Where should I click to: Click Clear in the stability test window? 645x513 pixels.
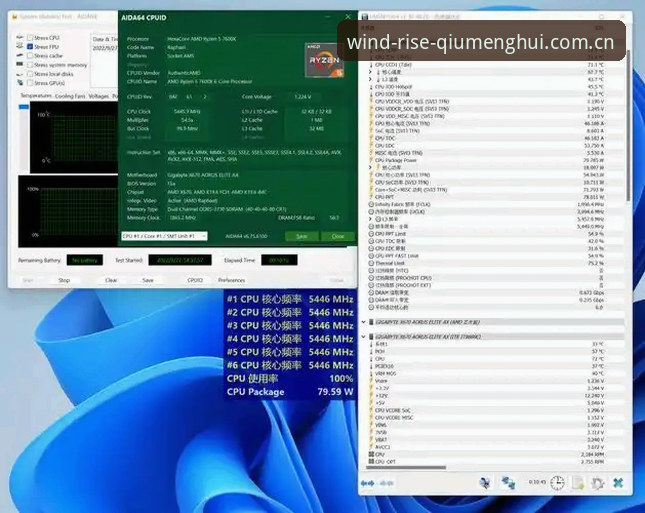point(111,280)
